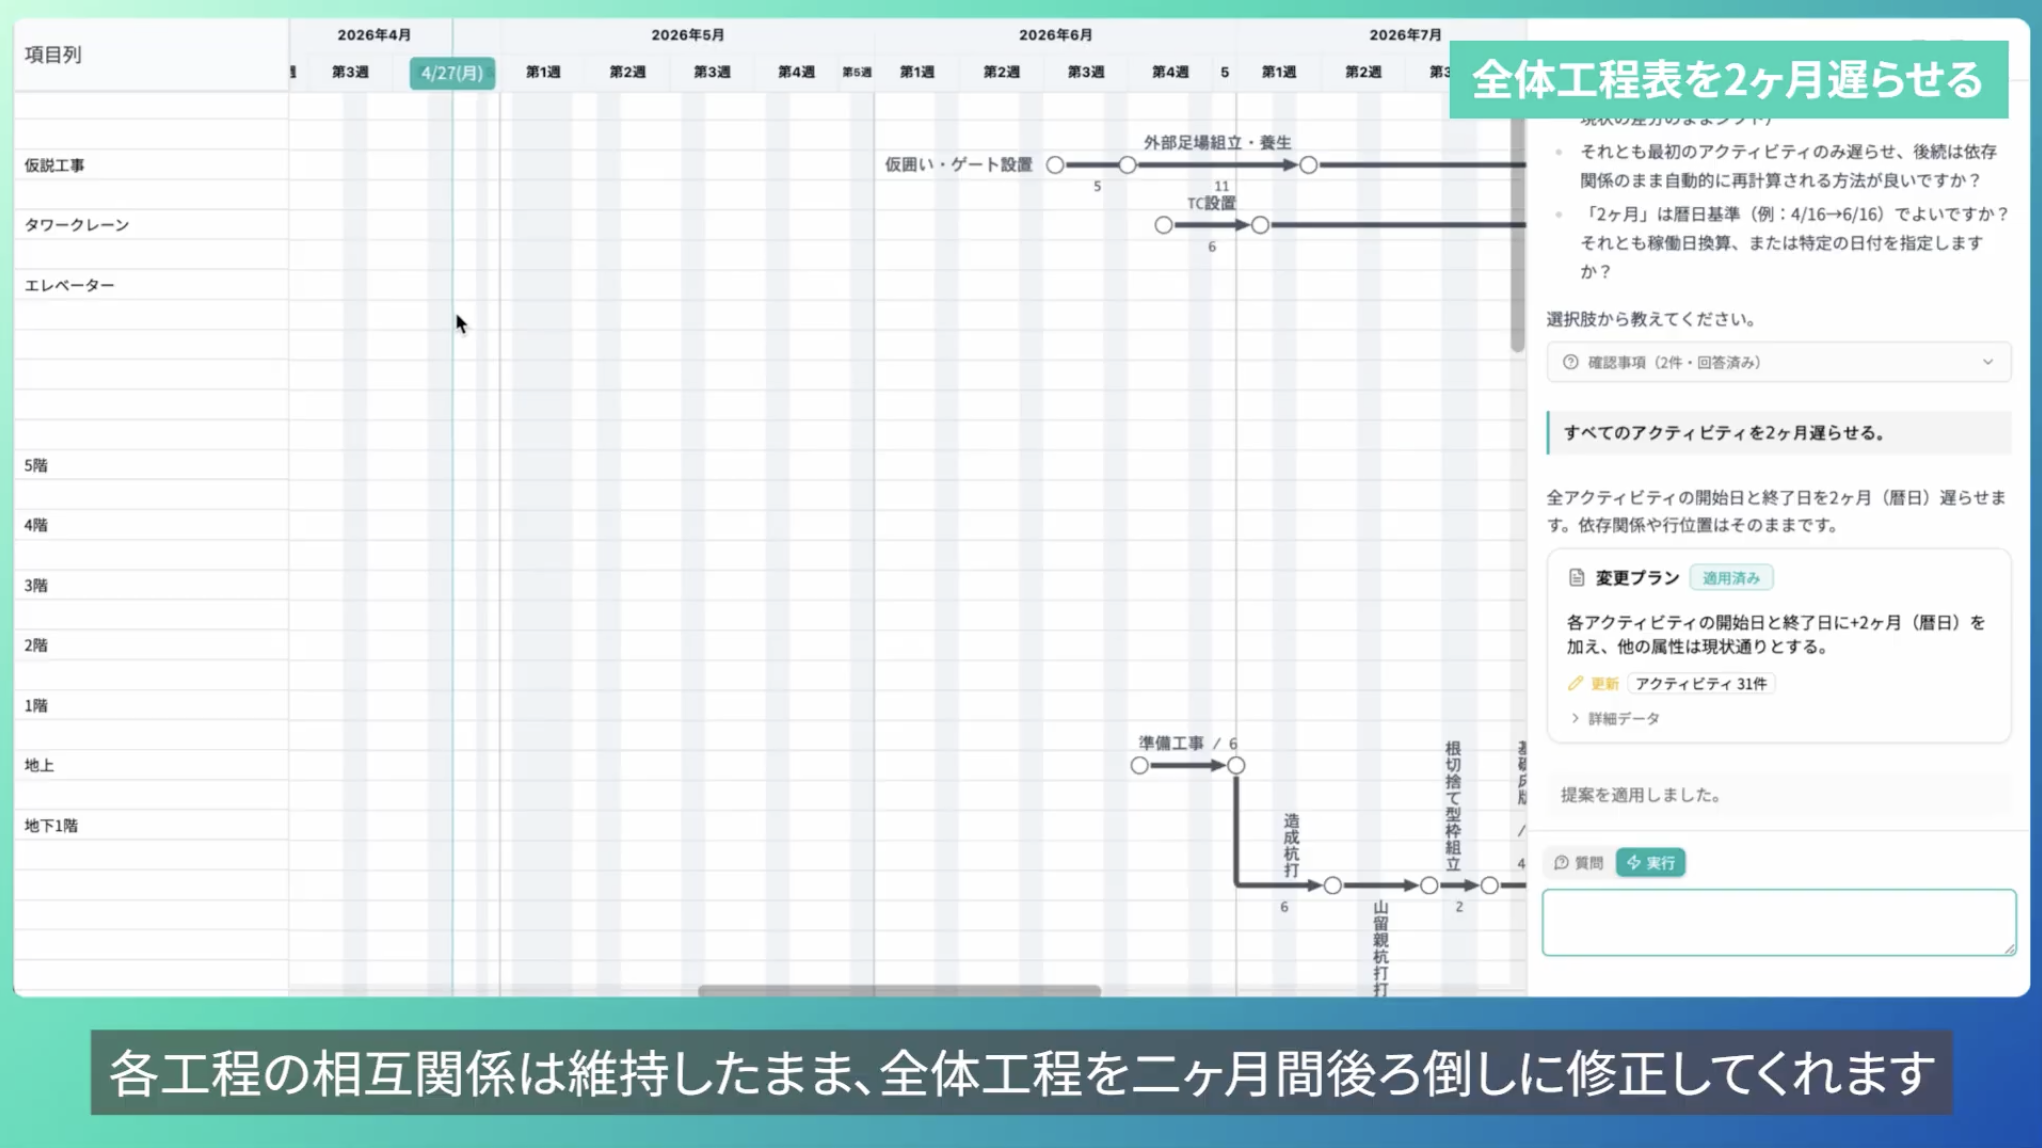The image size is (2042, 1148).
Task: Expand the 詳細データ disclosure
Action: [x=1615, y=719]
